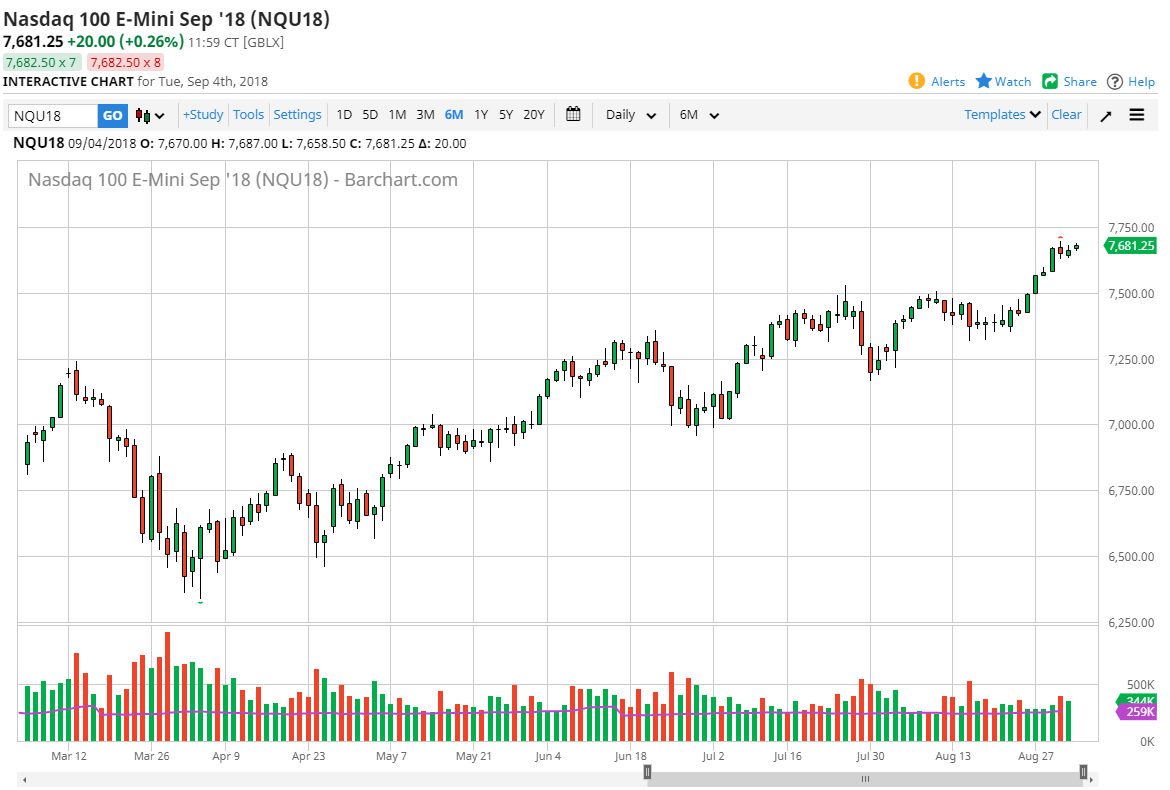Click the fullscreen arrow icon
1170x790 pixels.
1105,116
